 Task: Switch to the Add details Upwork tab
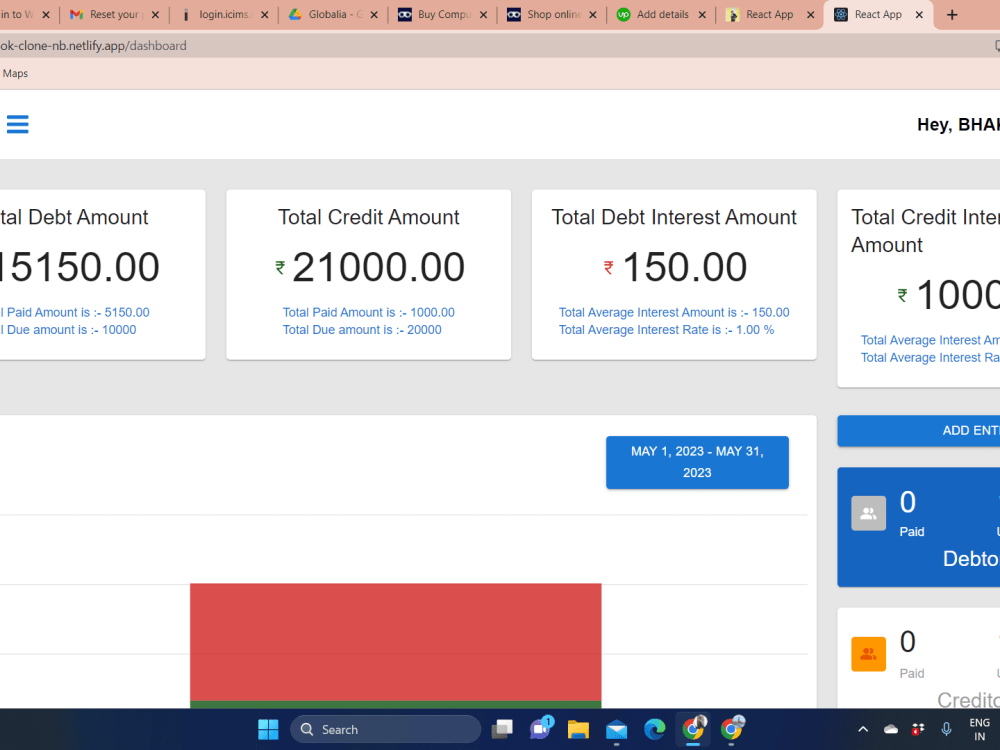pos(660,14)
